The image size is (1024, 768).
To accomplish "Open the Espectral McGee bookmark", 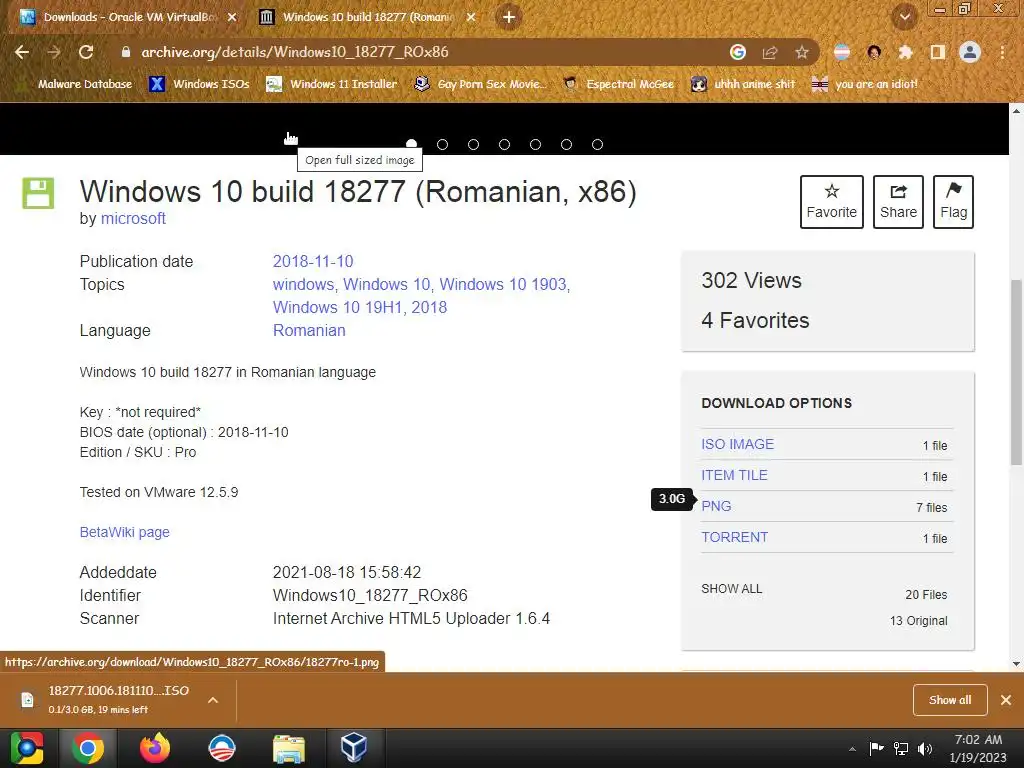I will (x=619, y=84).
